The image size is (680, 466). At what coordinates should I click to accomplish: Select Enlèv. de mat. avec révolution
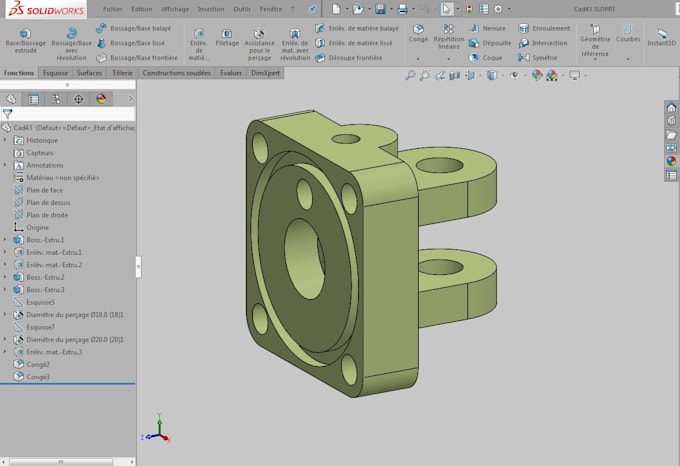(295, 44)
